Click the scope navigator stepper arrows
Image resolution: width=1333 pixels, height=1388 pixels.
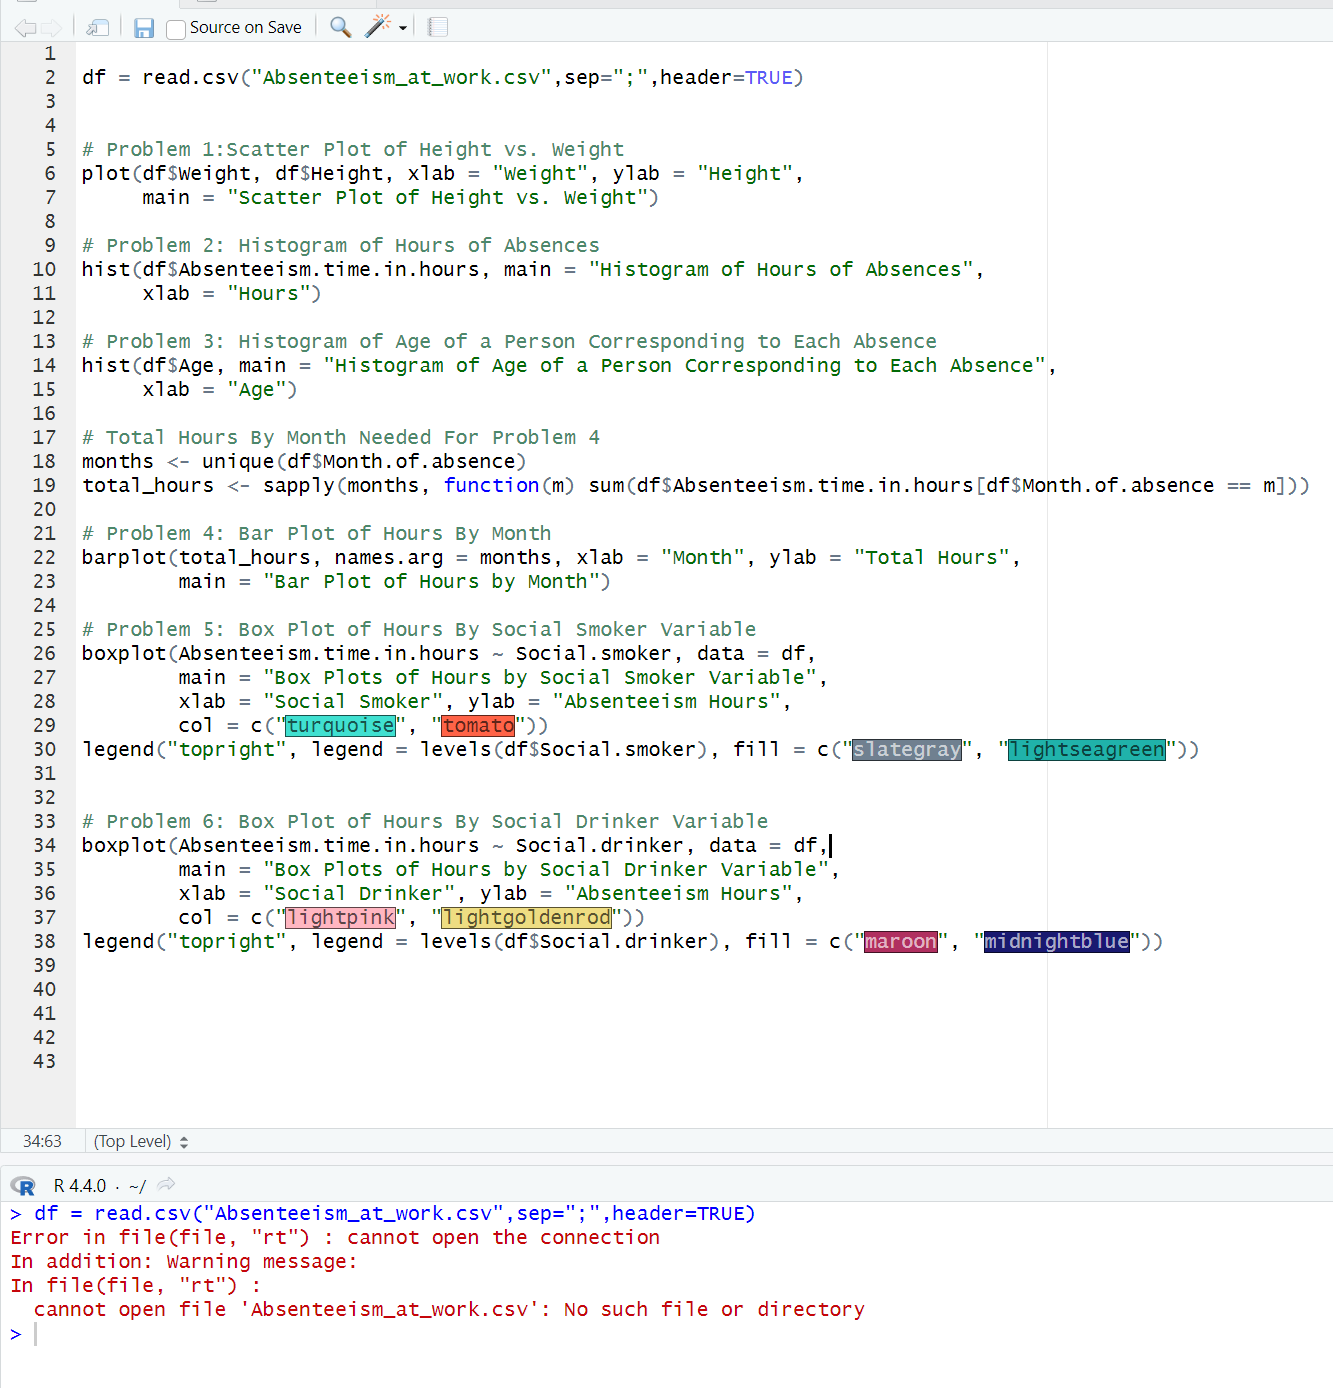[x=187, y=1141]
